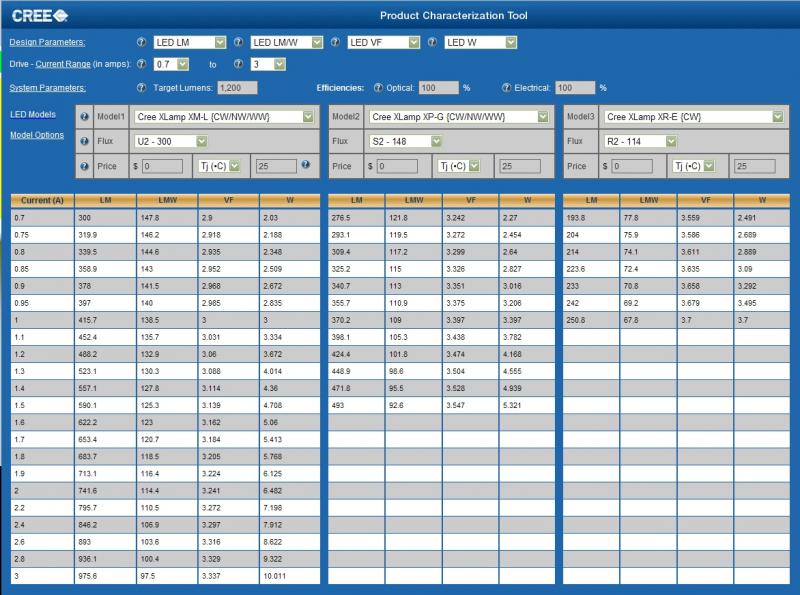
Task: Click help icon in Model1 Price row
Action: click(x=85, y=166)
